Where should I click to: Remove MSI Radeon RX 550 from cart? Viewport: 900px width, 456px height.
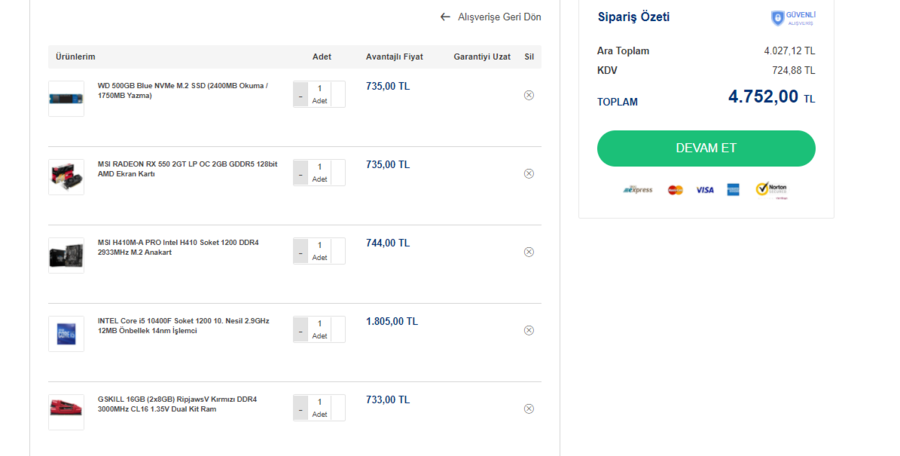coord(529,173)
